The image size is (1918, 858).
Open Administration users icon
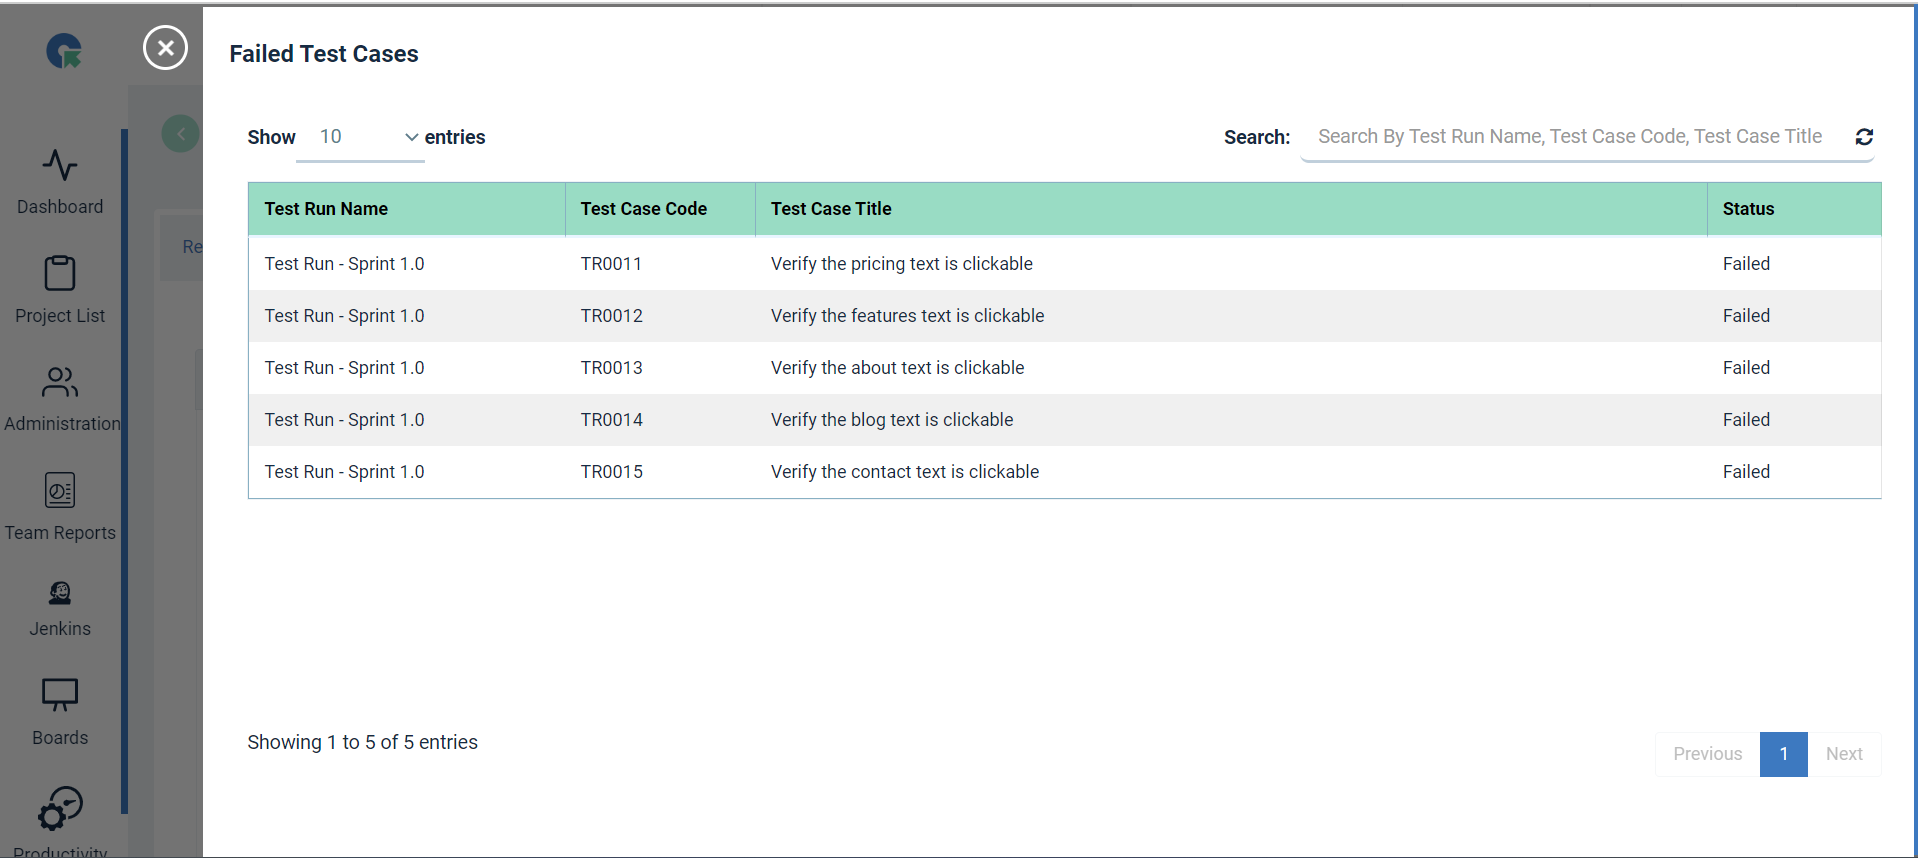[x=60, y=382]
